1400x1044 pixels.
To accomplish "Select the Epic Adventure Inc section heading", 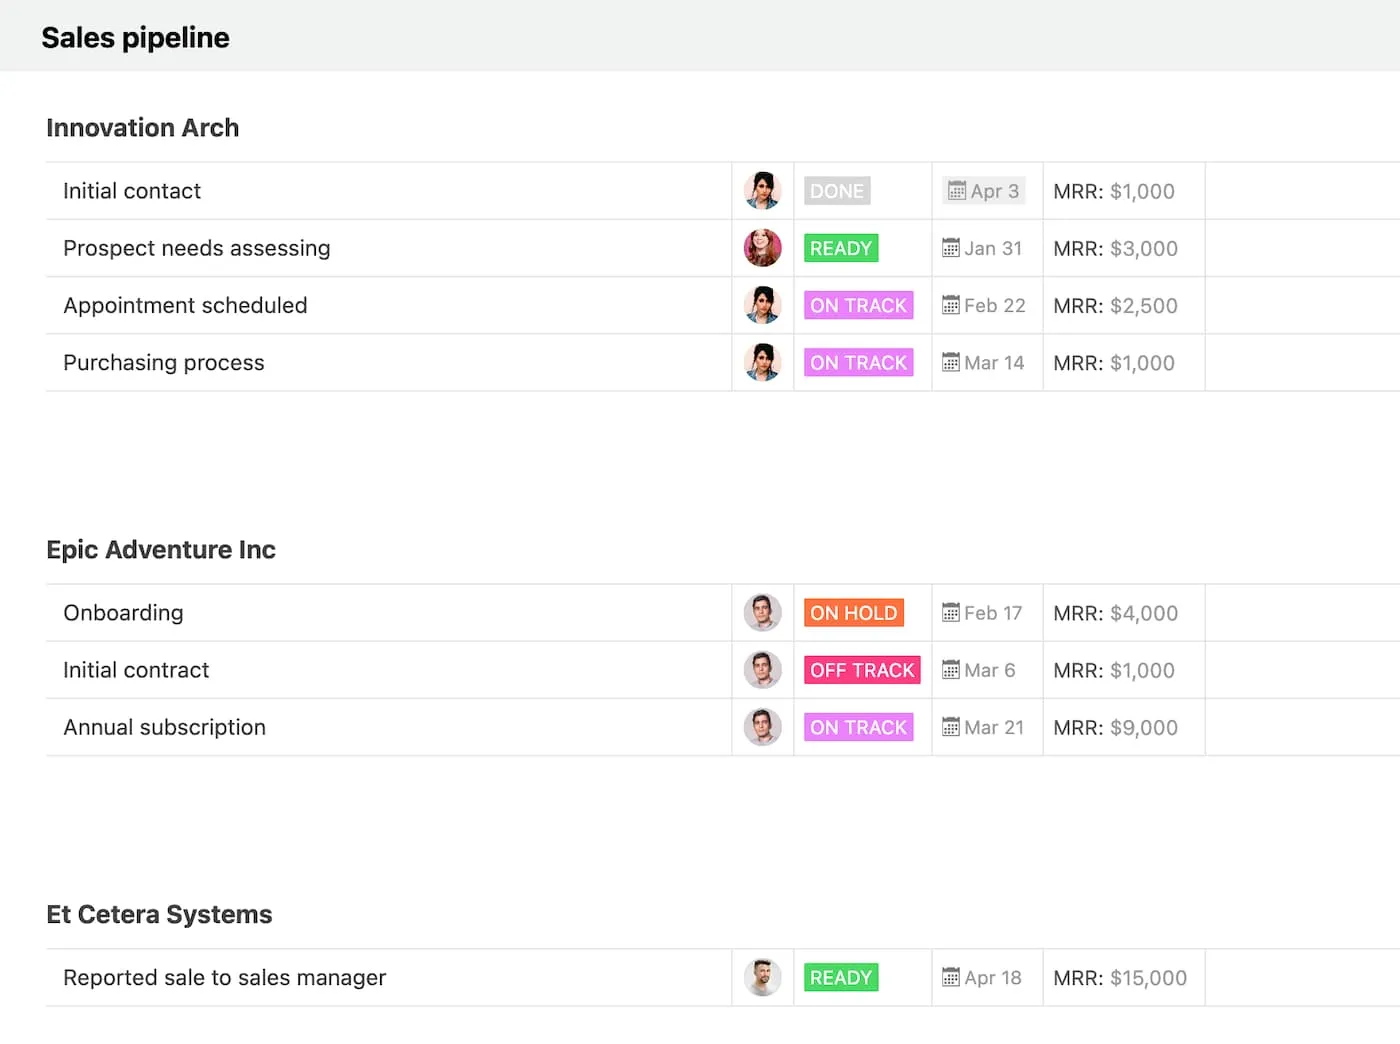I will [161, 550].
